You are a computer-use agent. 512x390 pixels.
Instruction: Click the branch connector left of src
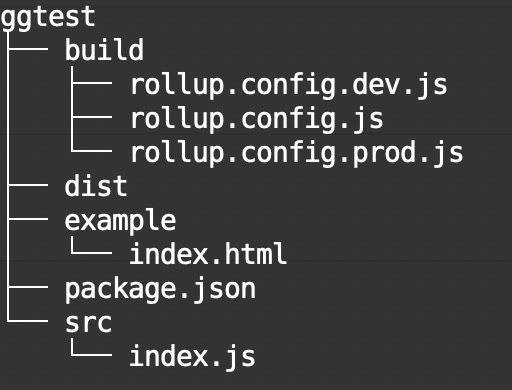coord(27,310)
